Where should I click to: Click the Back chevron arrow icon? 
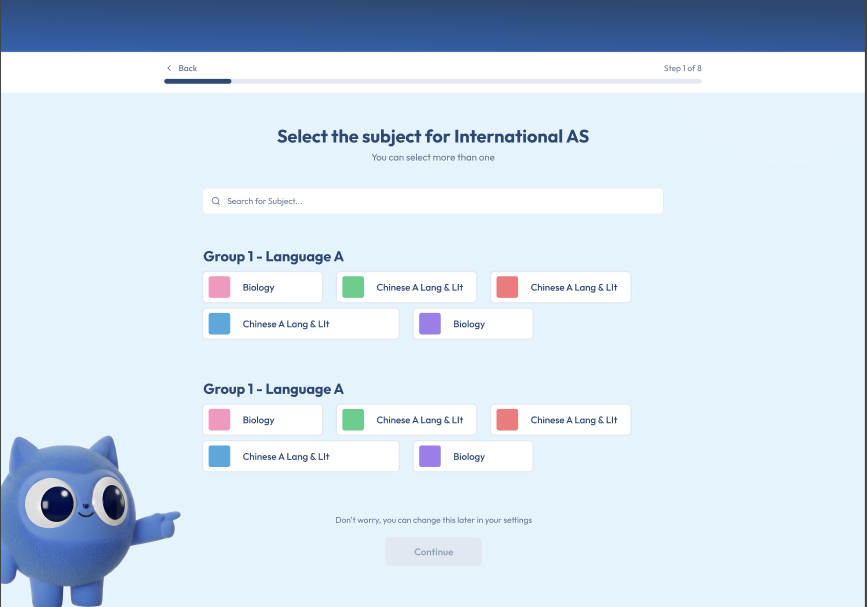tap(169, 68)
